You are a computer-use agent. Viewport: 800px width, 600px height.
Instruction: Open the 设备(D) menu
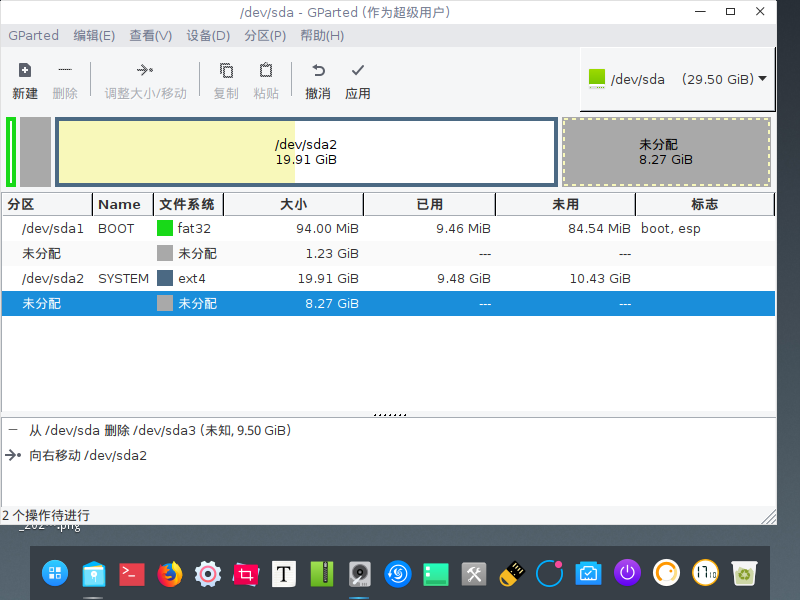pos(208,36)
